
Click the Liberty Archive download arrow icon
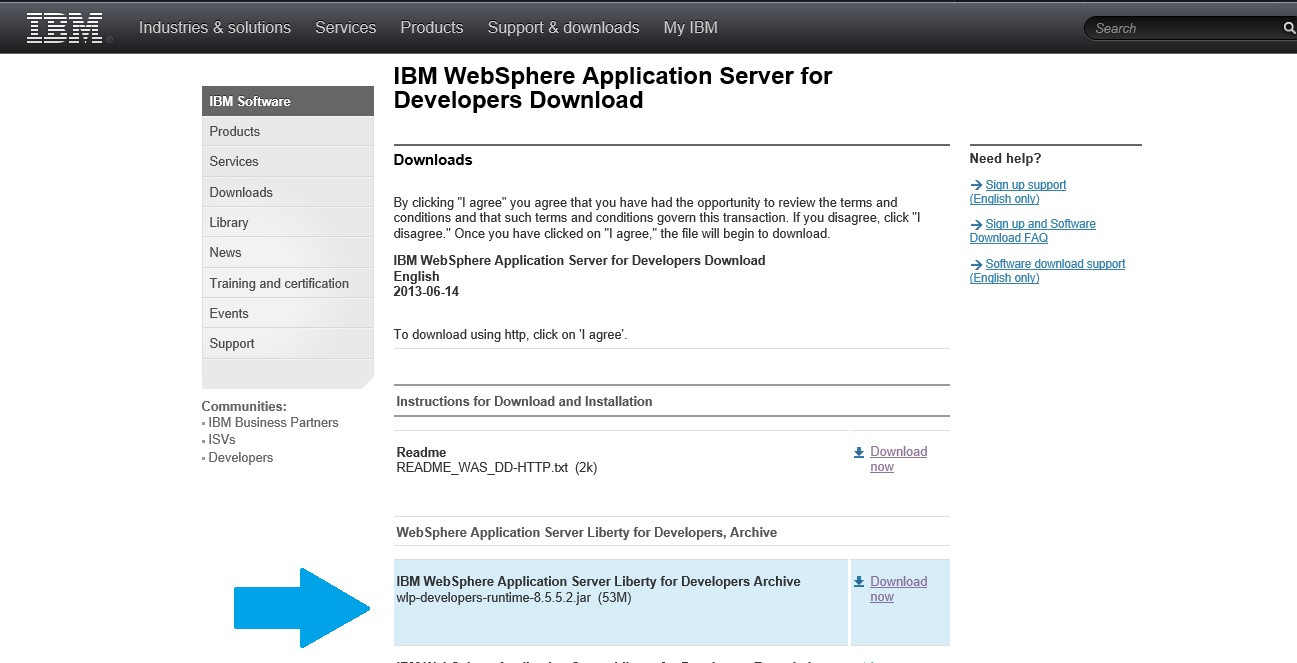[x=859, y=582]
